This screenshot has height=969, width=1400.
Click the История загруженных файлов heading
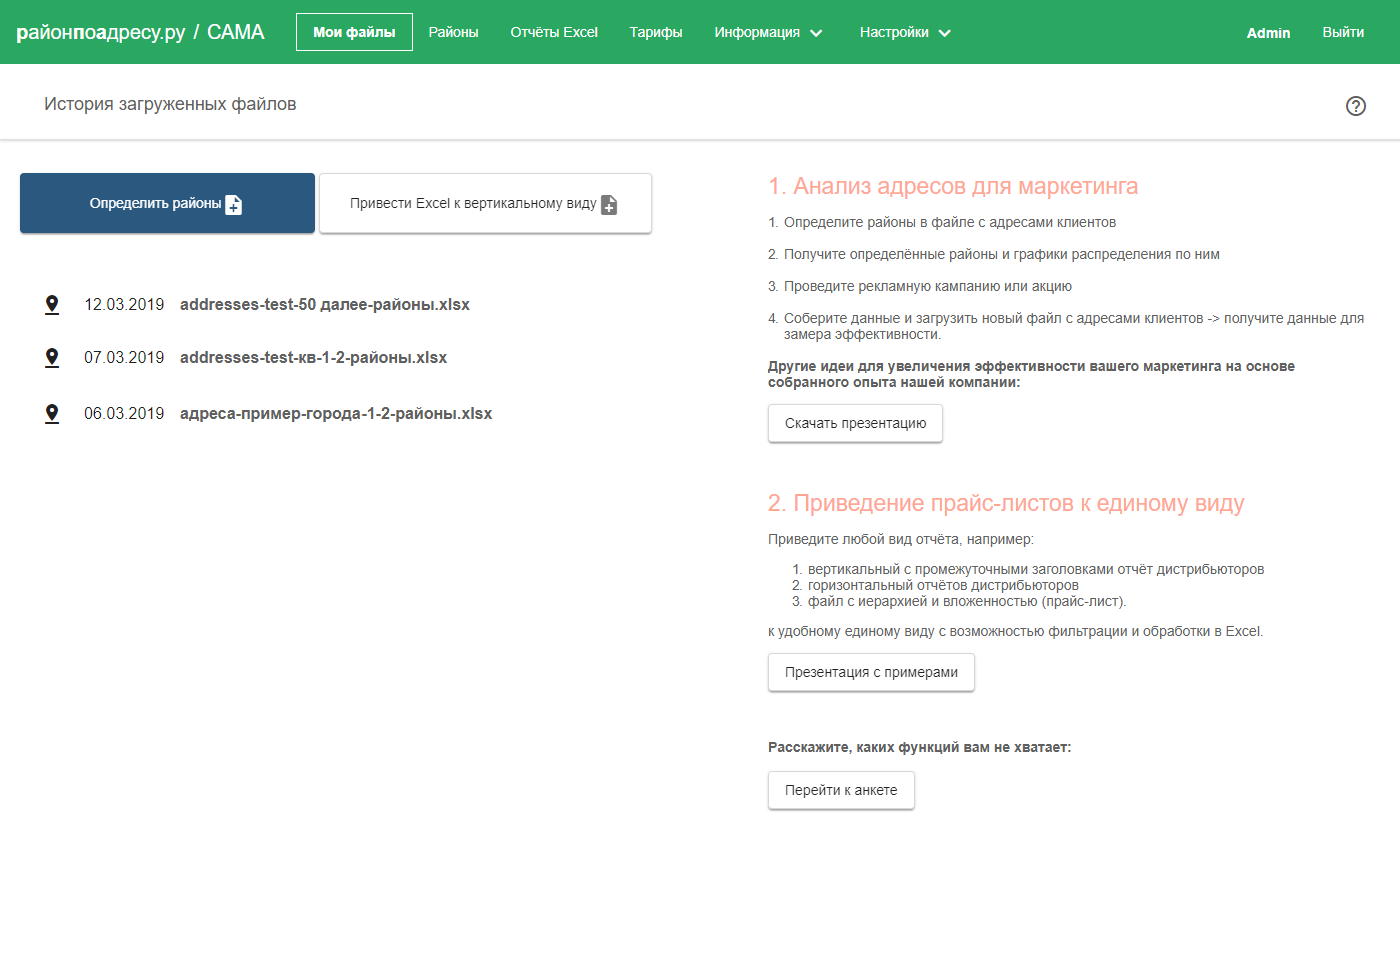coord(170,104)
